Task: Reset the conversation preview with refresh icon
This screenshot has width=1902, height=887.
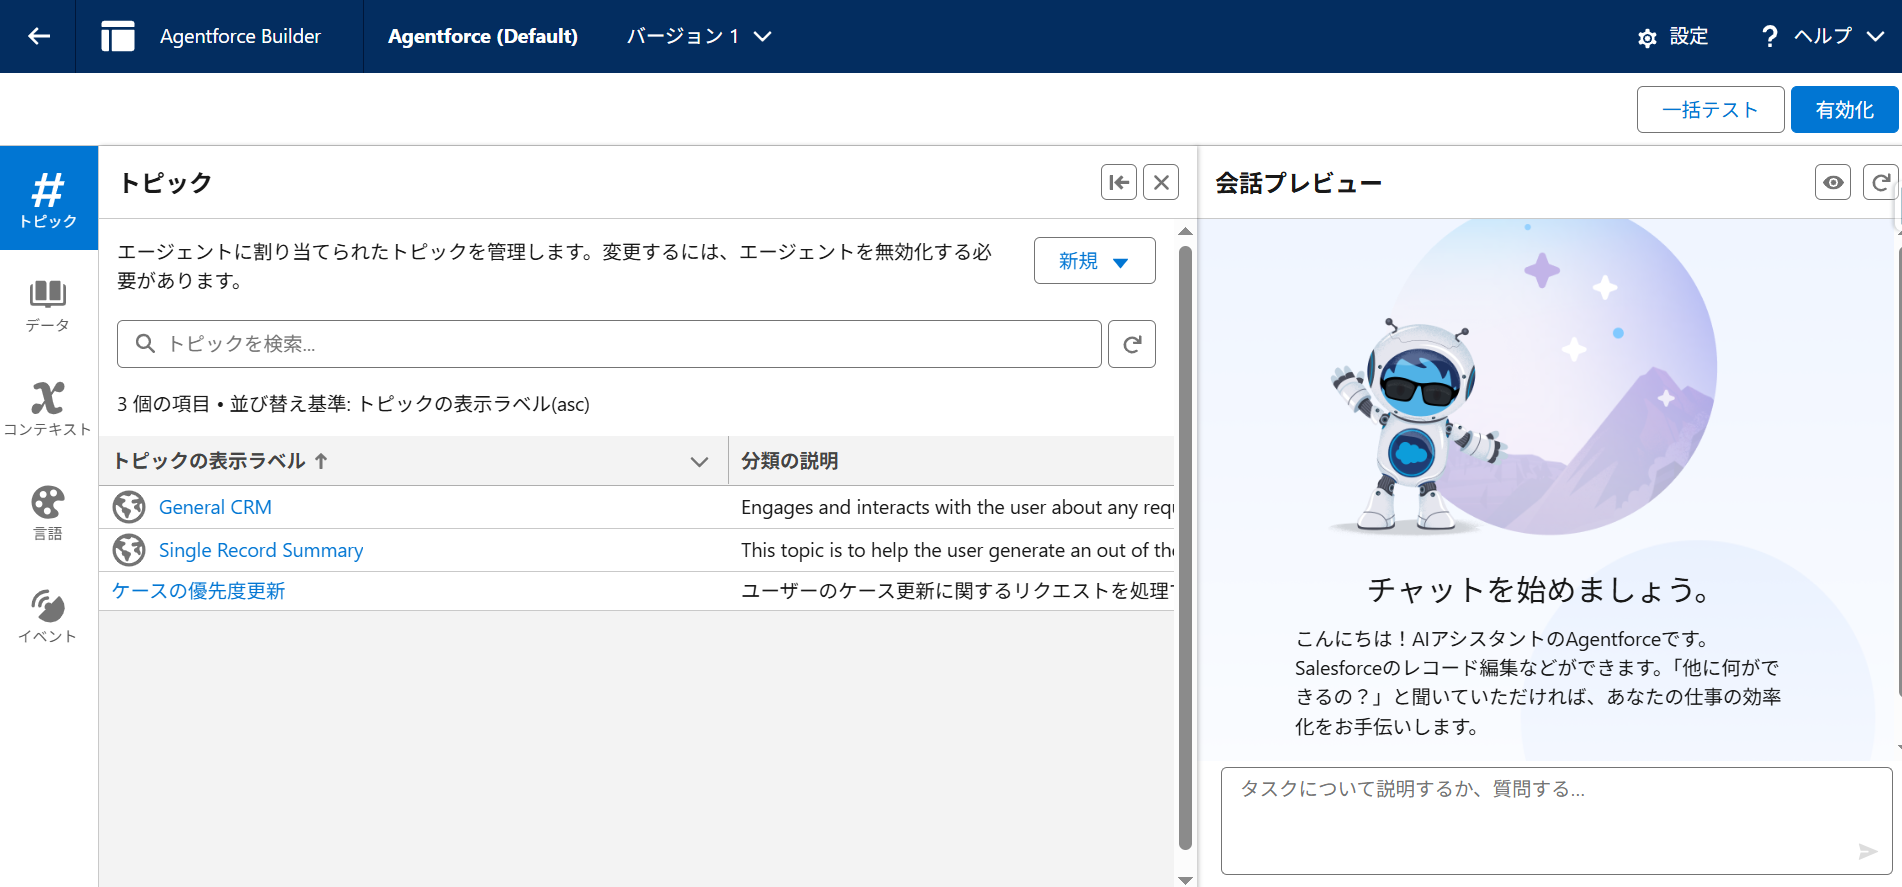Action: [1881, 182]
